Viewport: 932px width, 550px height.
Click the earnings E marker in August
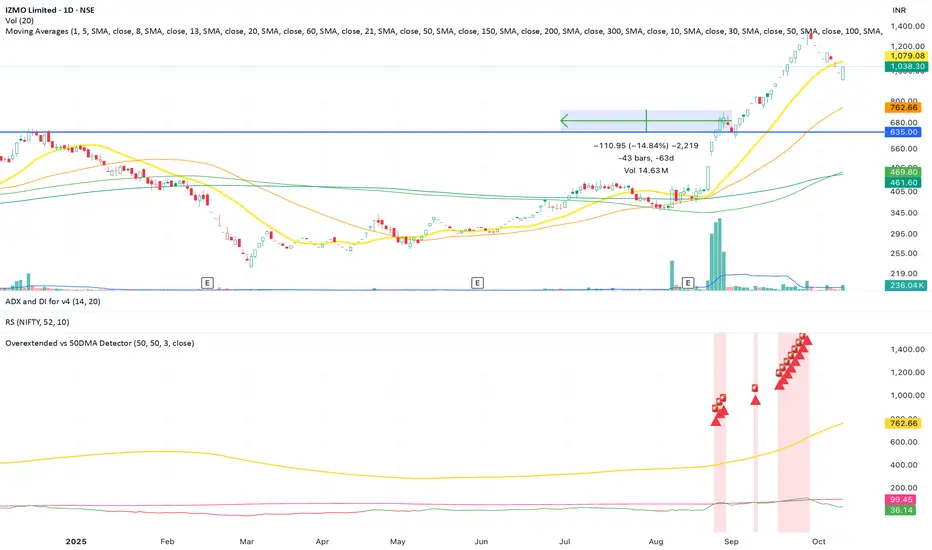point(688,283)
